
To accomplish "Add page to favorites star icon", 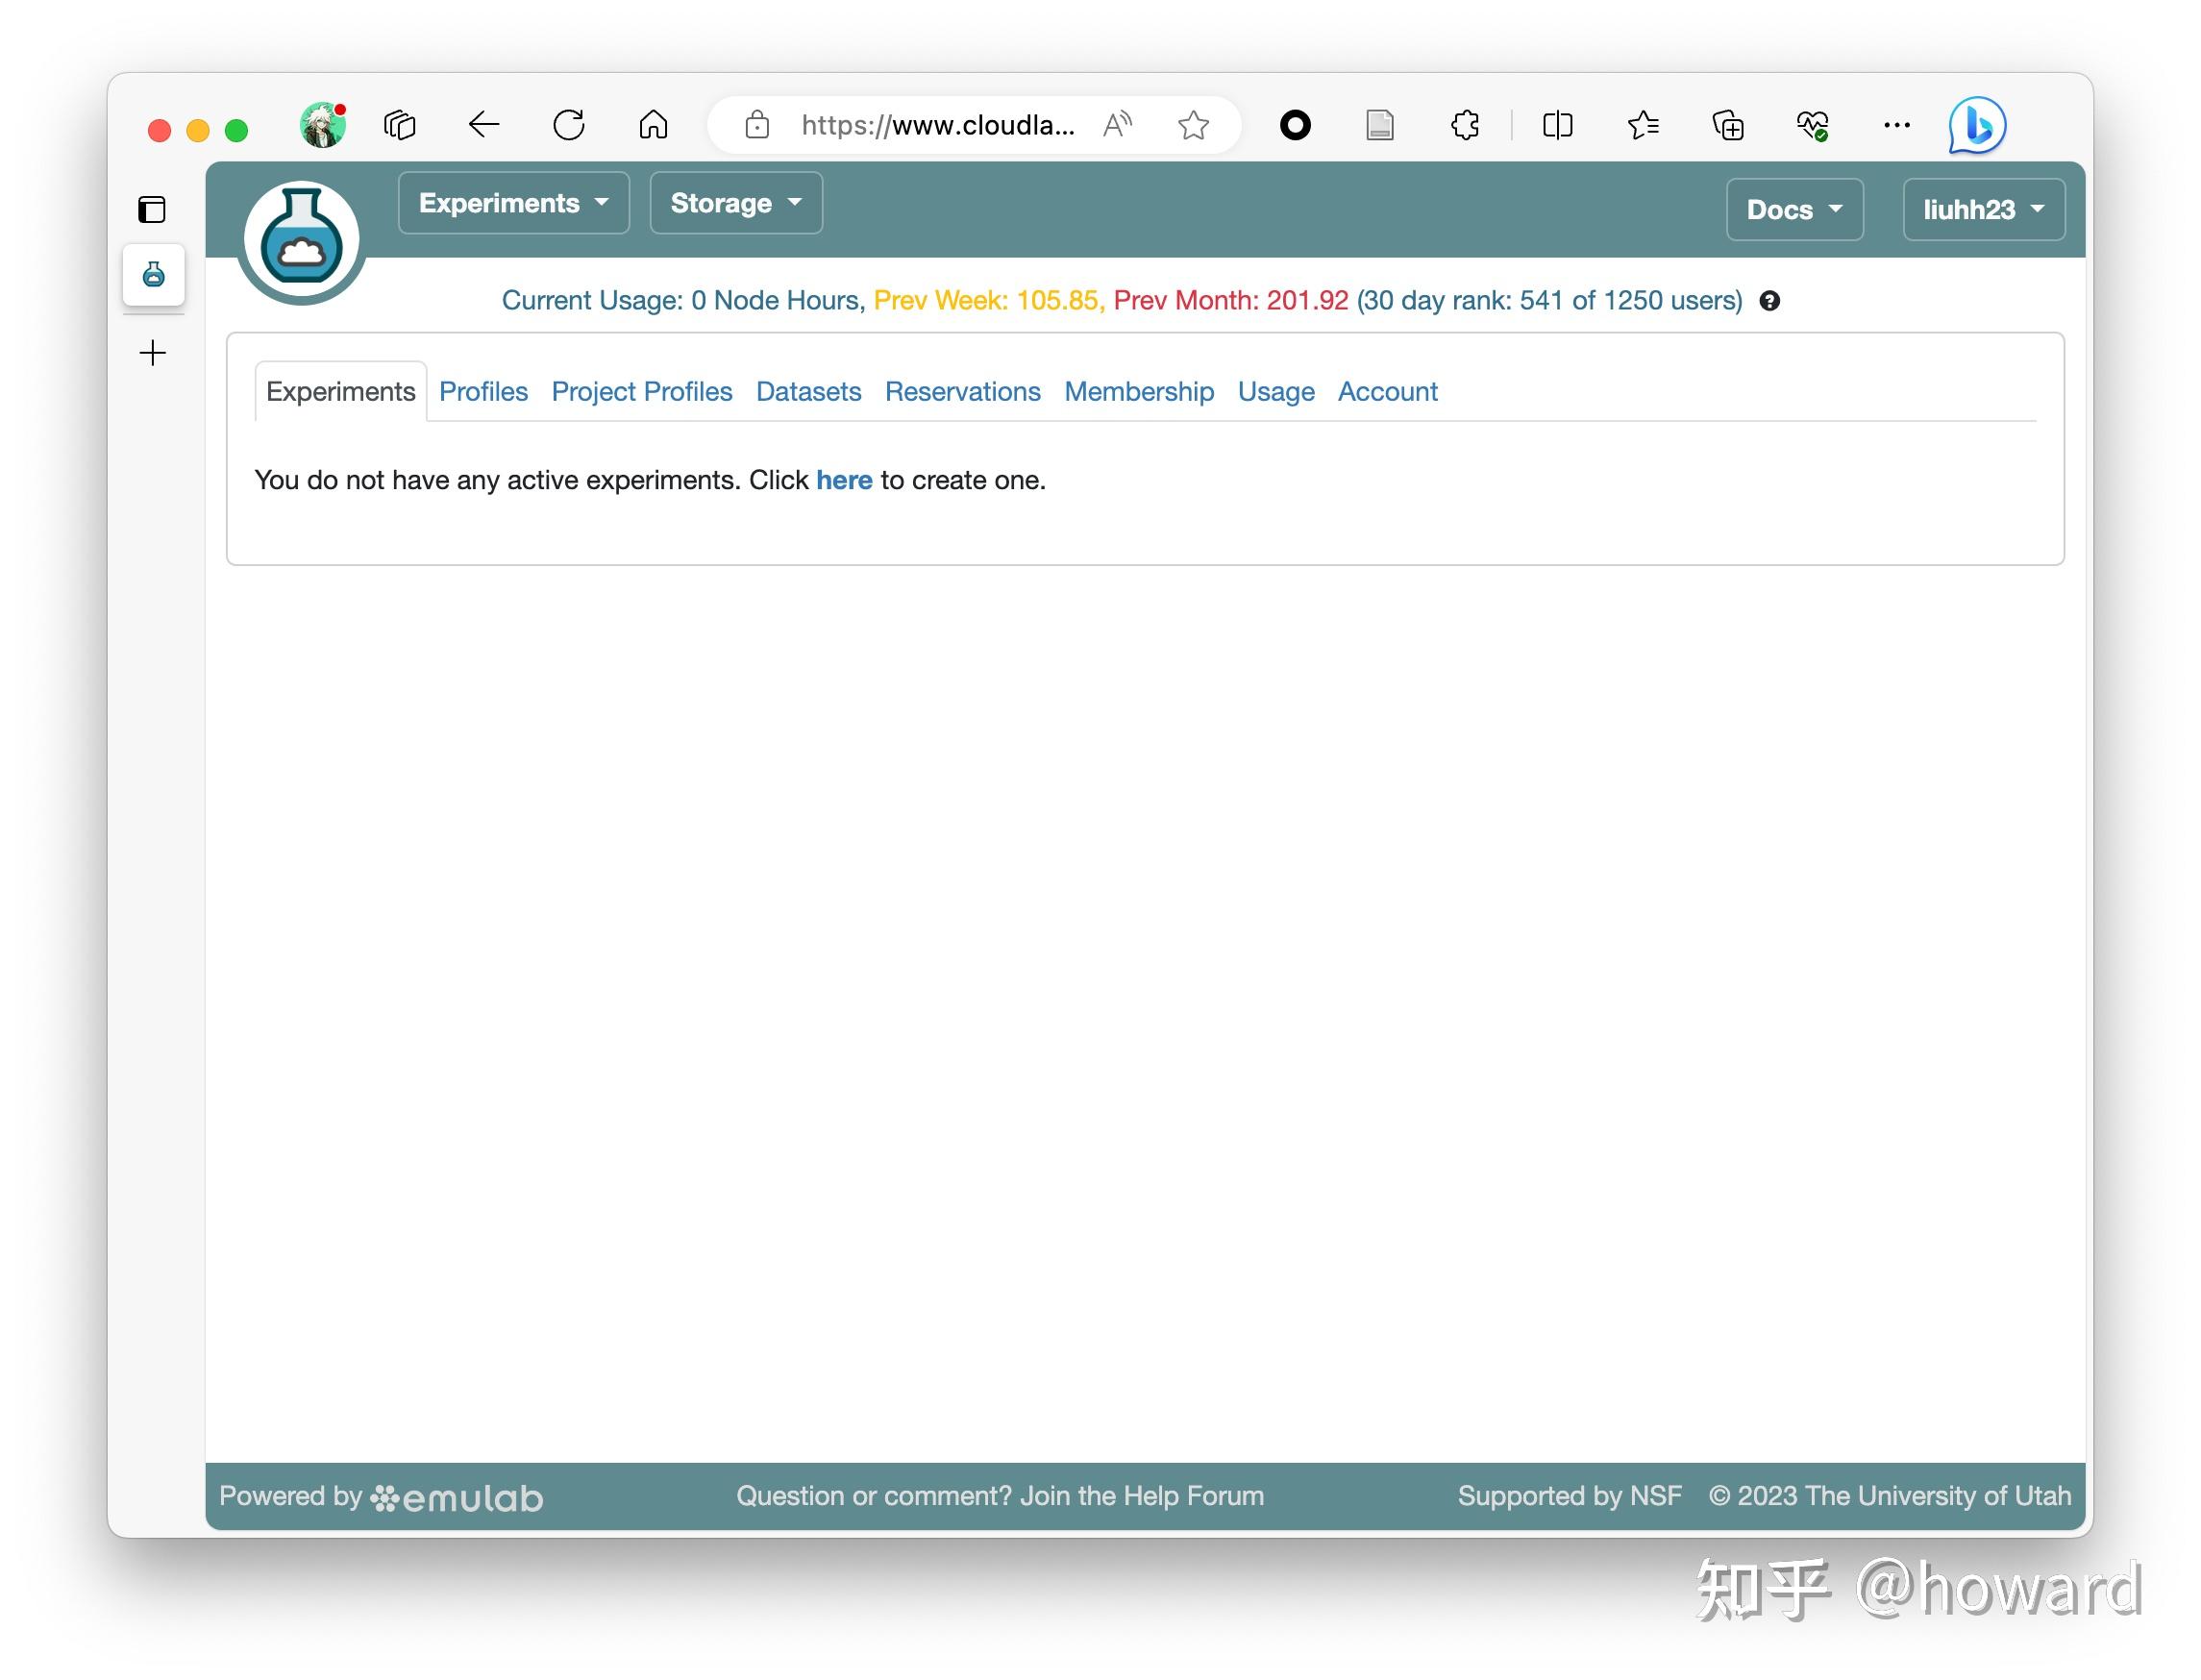I will point(1193,126).
